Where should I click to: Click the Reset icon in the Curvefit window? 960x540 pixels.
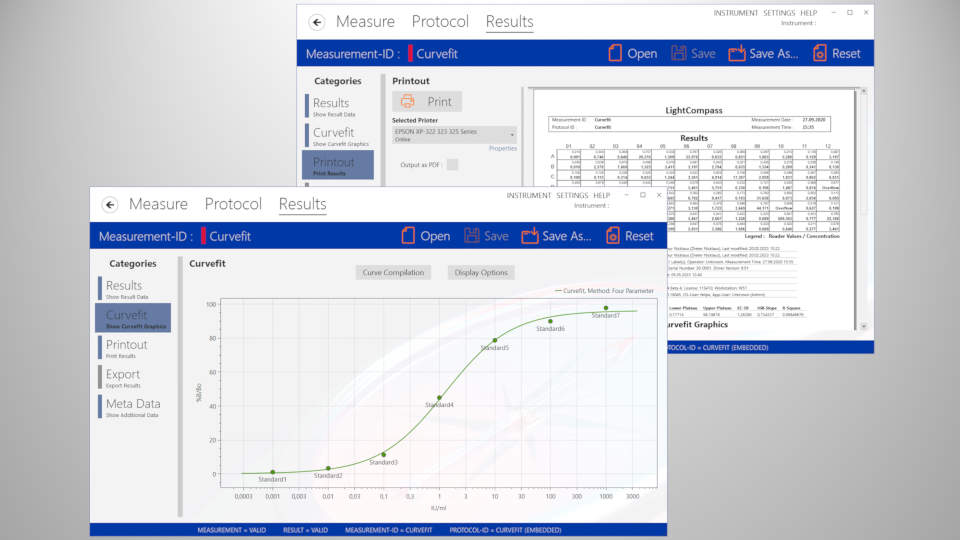click(613, 236)
